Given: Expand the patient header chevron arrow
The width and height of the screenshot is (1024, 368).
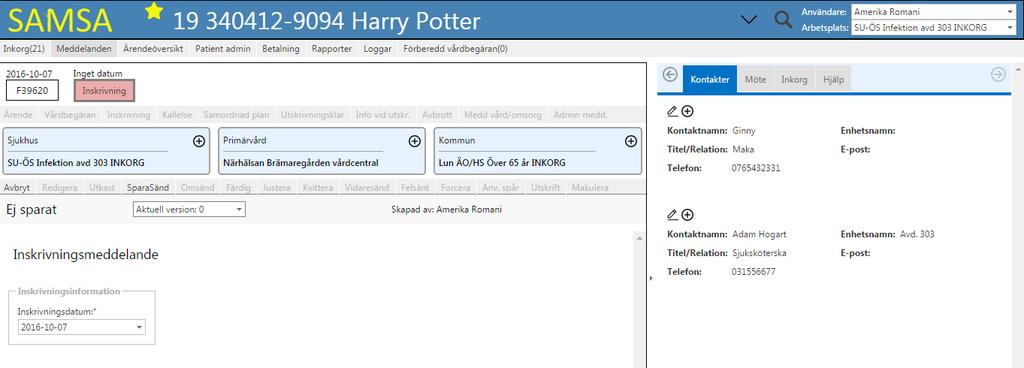Looking at the screenshot, I should [750, 20].
